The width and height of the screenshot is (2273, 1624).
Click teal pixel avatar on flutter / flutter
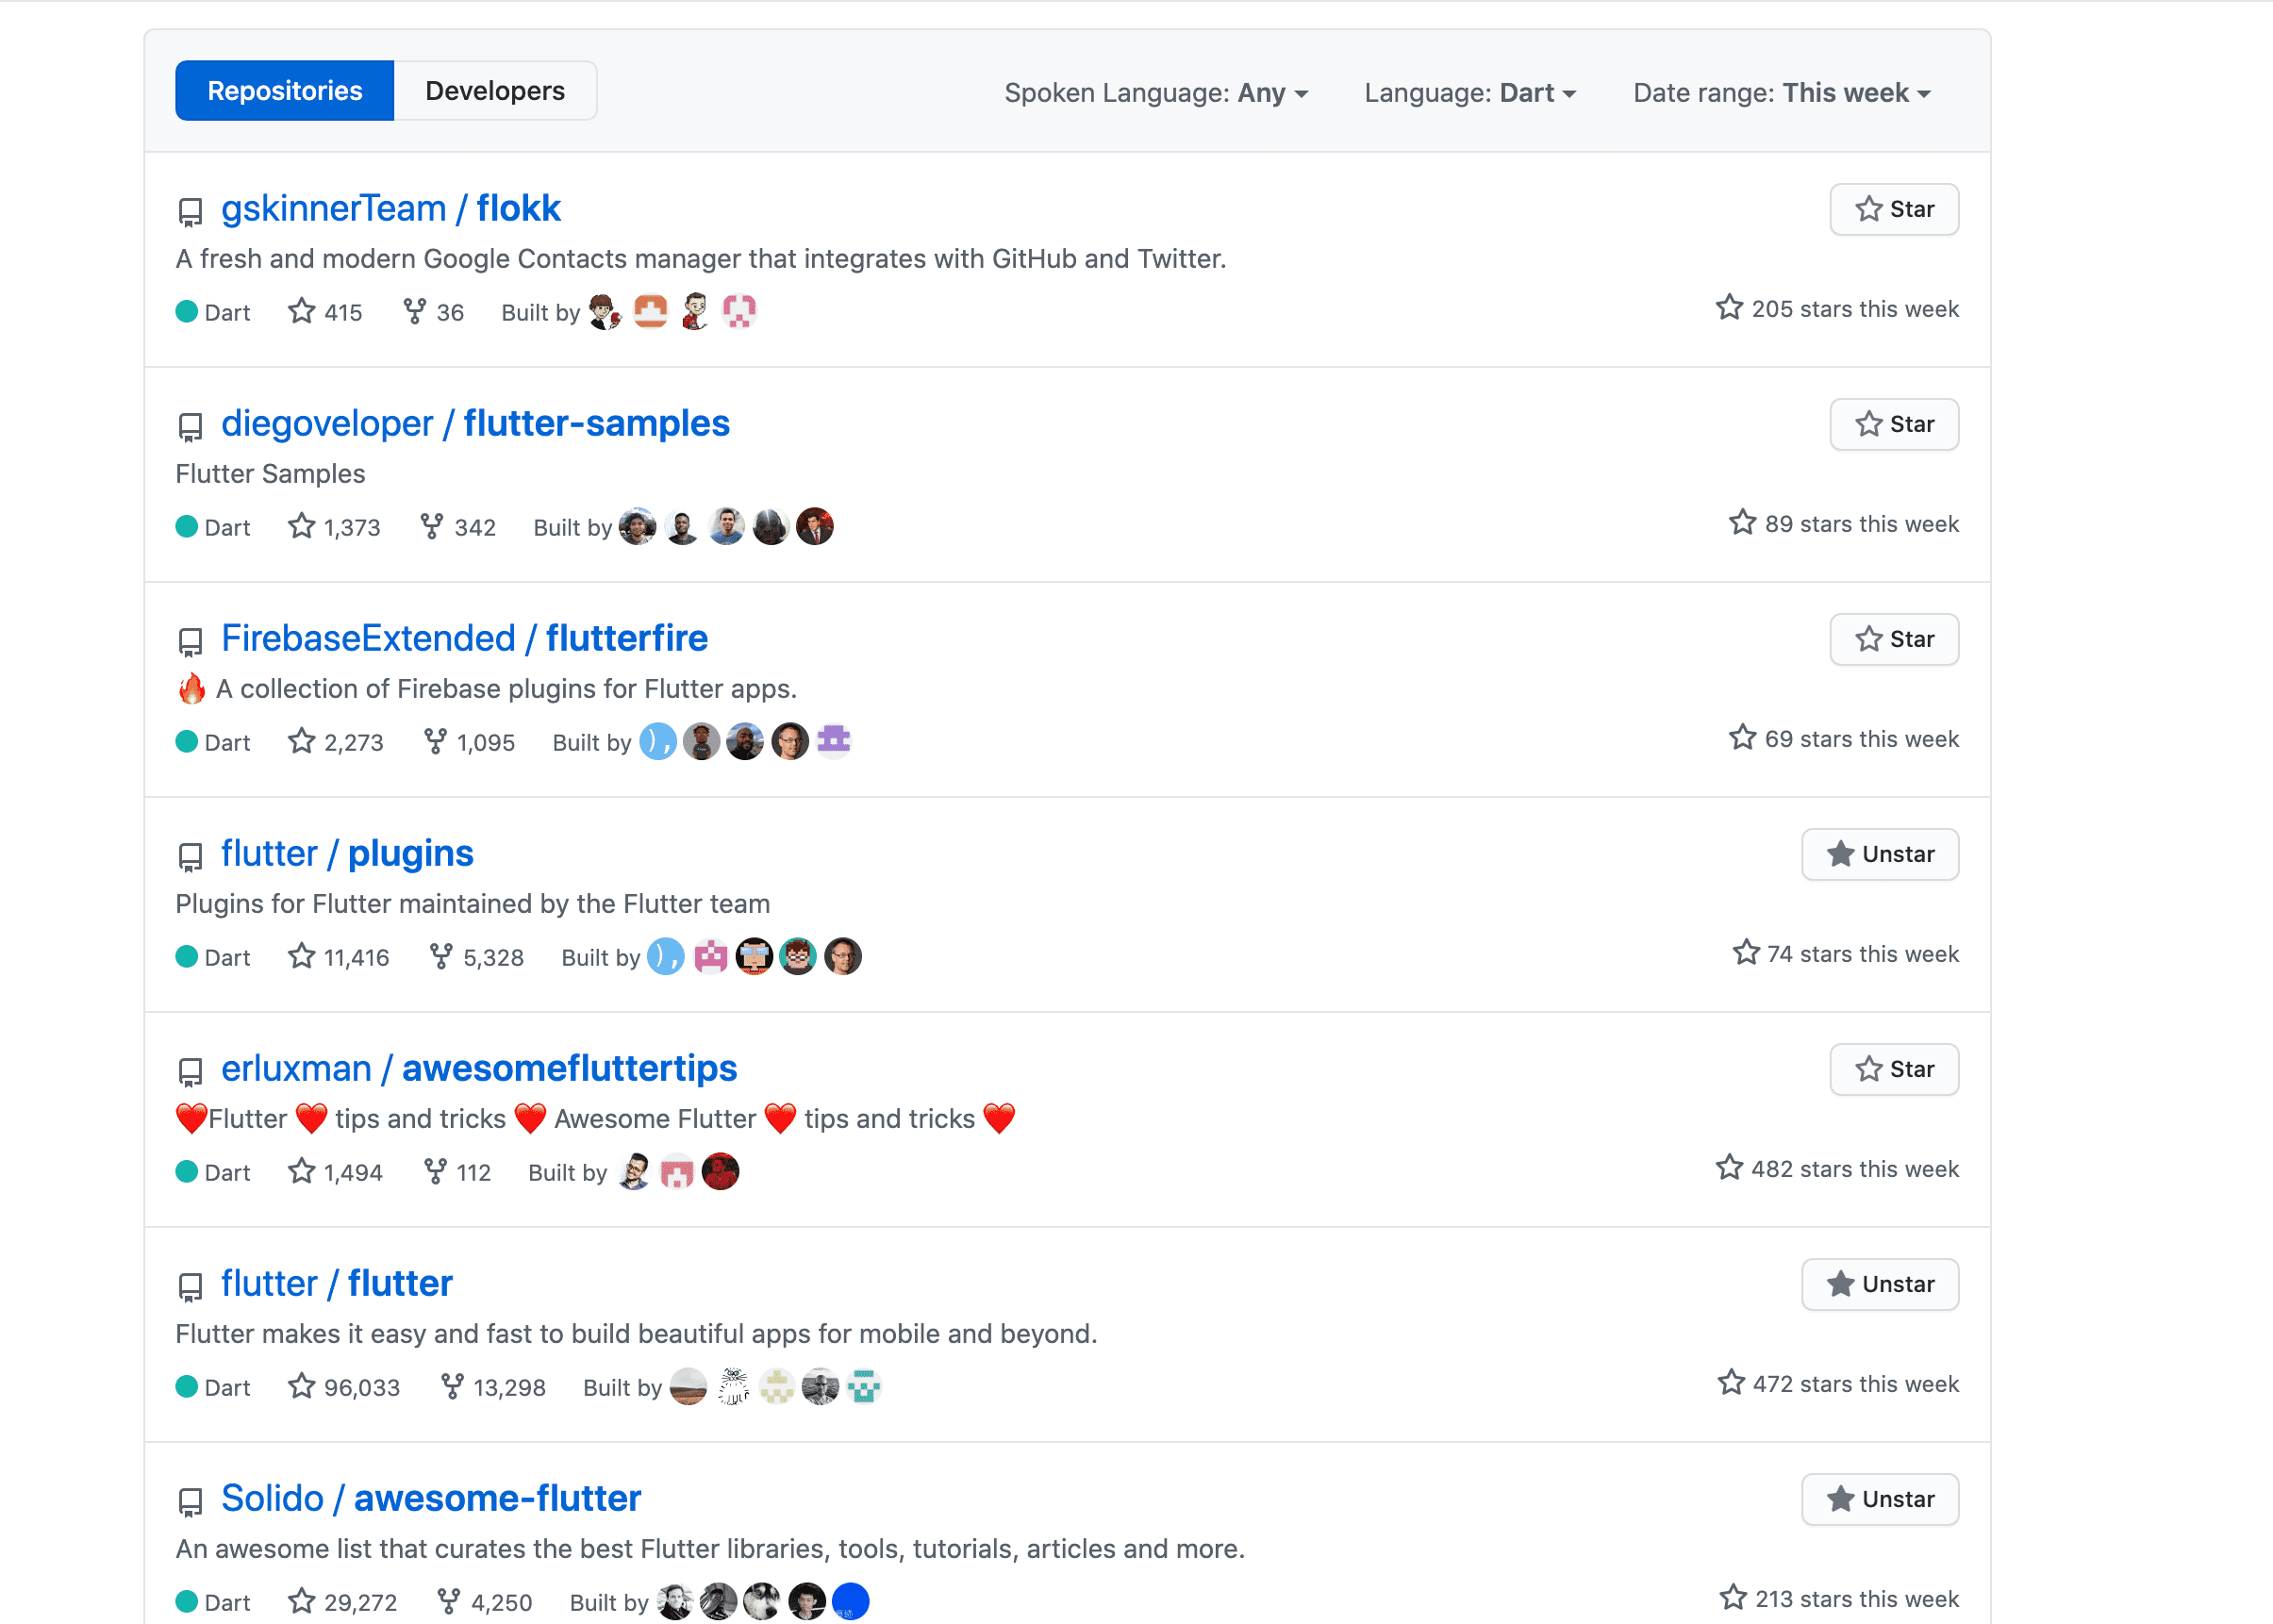(864, 1386)
